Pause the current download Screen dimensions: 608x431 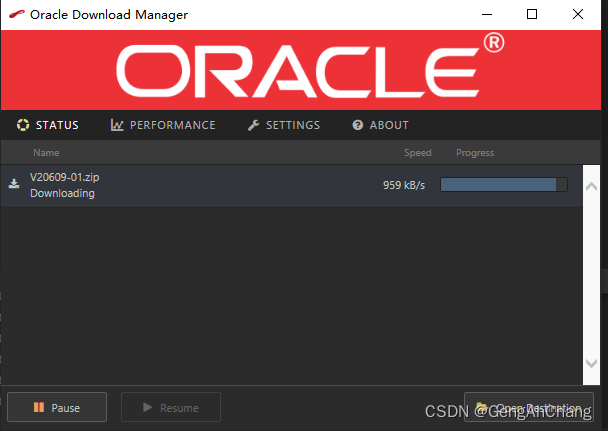point(57,407)
